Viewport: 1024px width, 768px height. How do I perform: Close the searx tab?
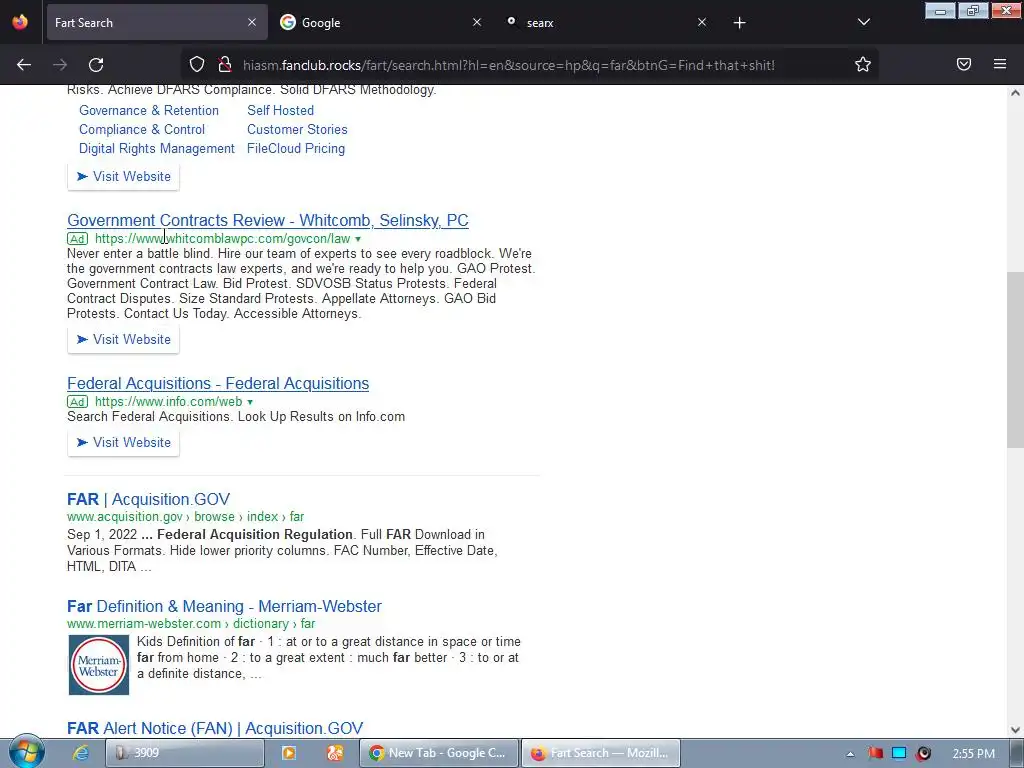click(702, 22)
